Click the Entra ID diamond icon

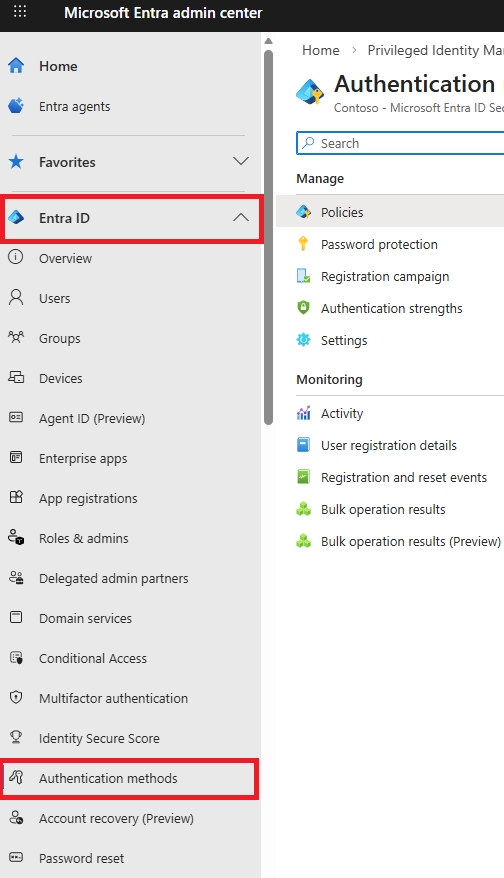point(16,218)
